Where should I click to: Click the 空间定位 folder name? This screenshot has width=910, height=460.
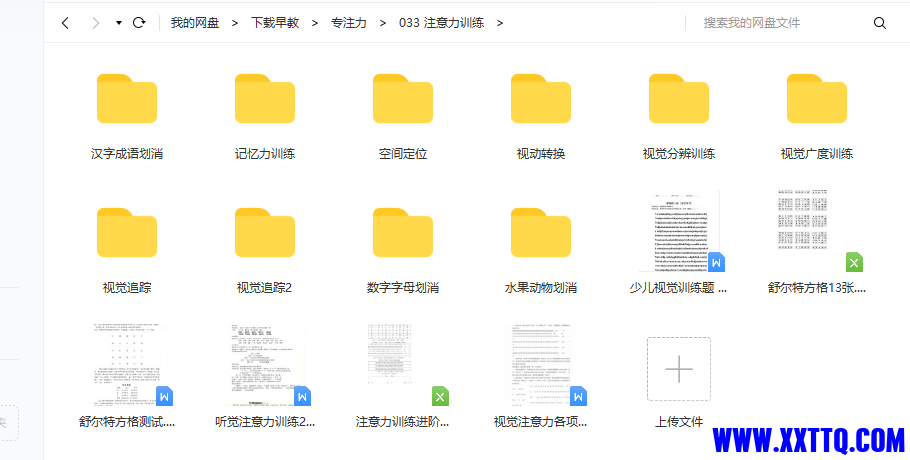click(x=403, y=154)
